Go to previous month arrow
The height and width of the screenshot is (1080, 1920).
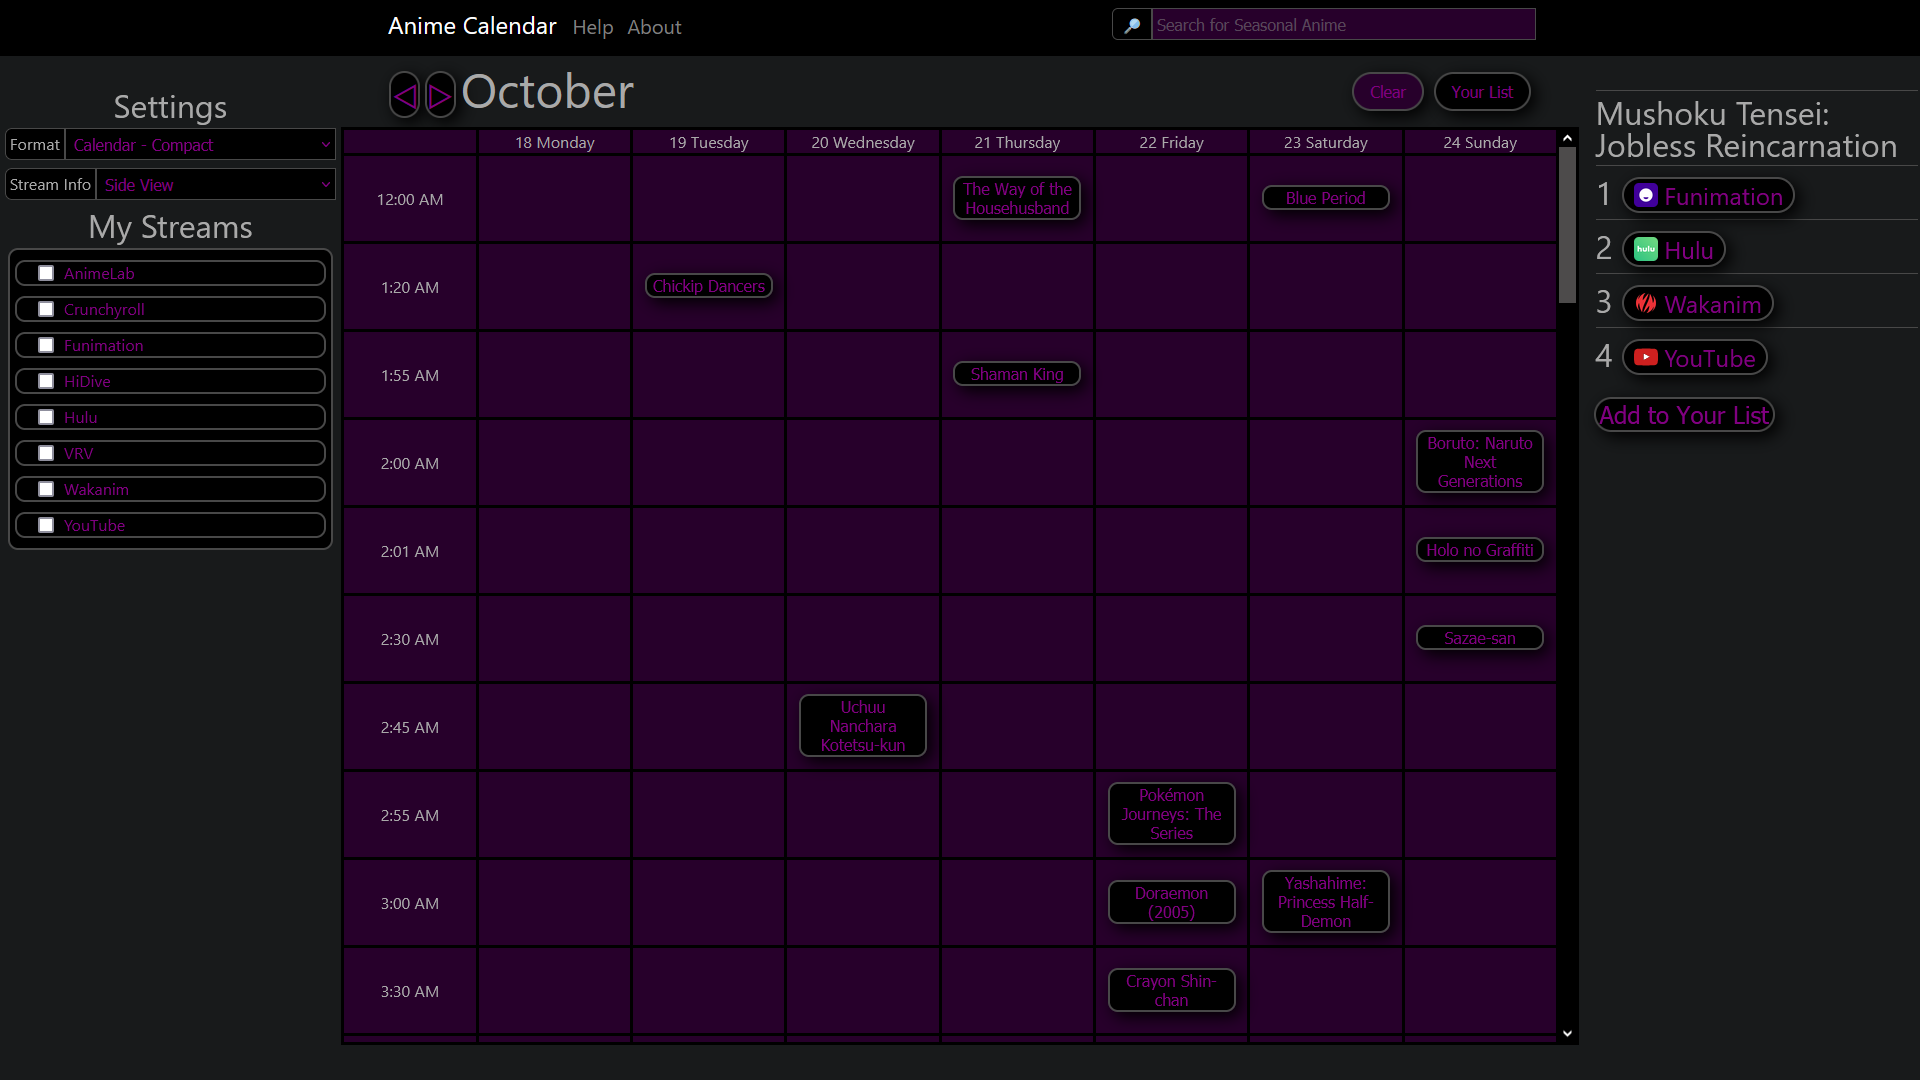[405, 95]
